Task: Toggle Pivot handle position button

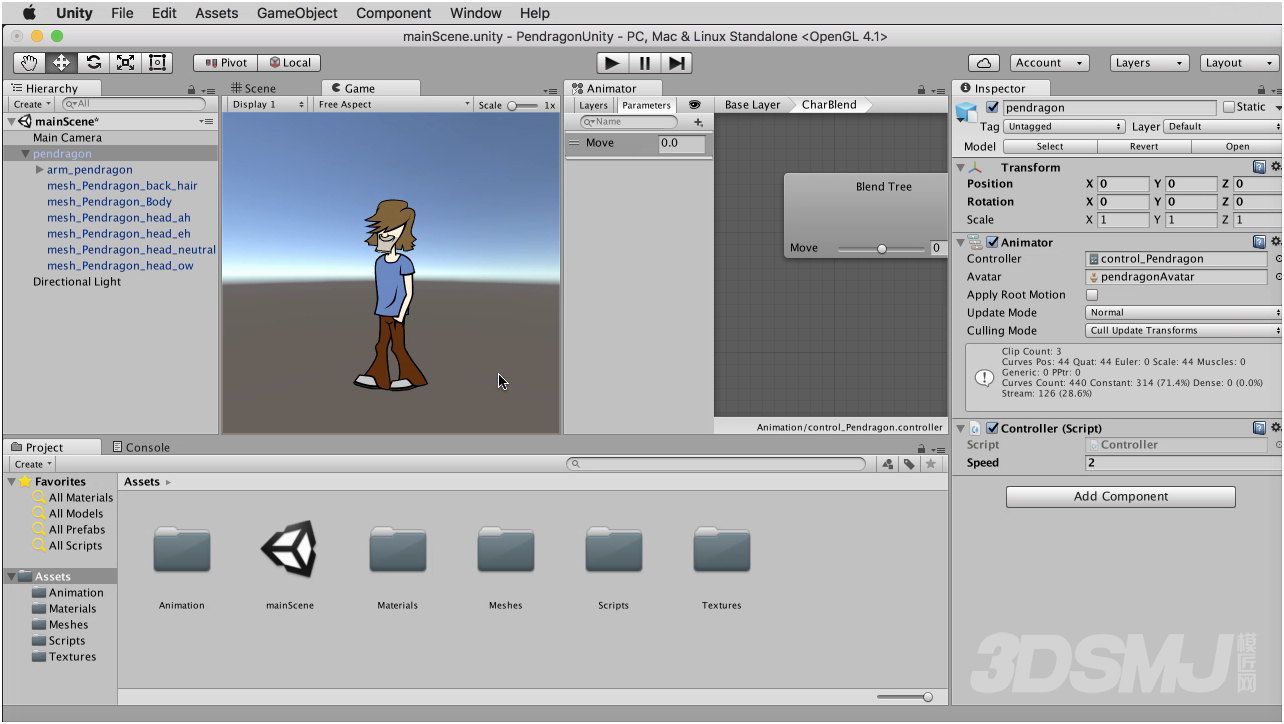Action: 226,62
